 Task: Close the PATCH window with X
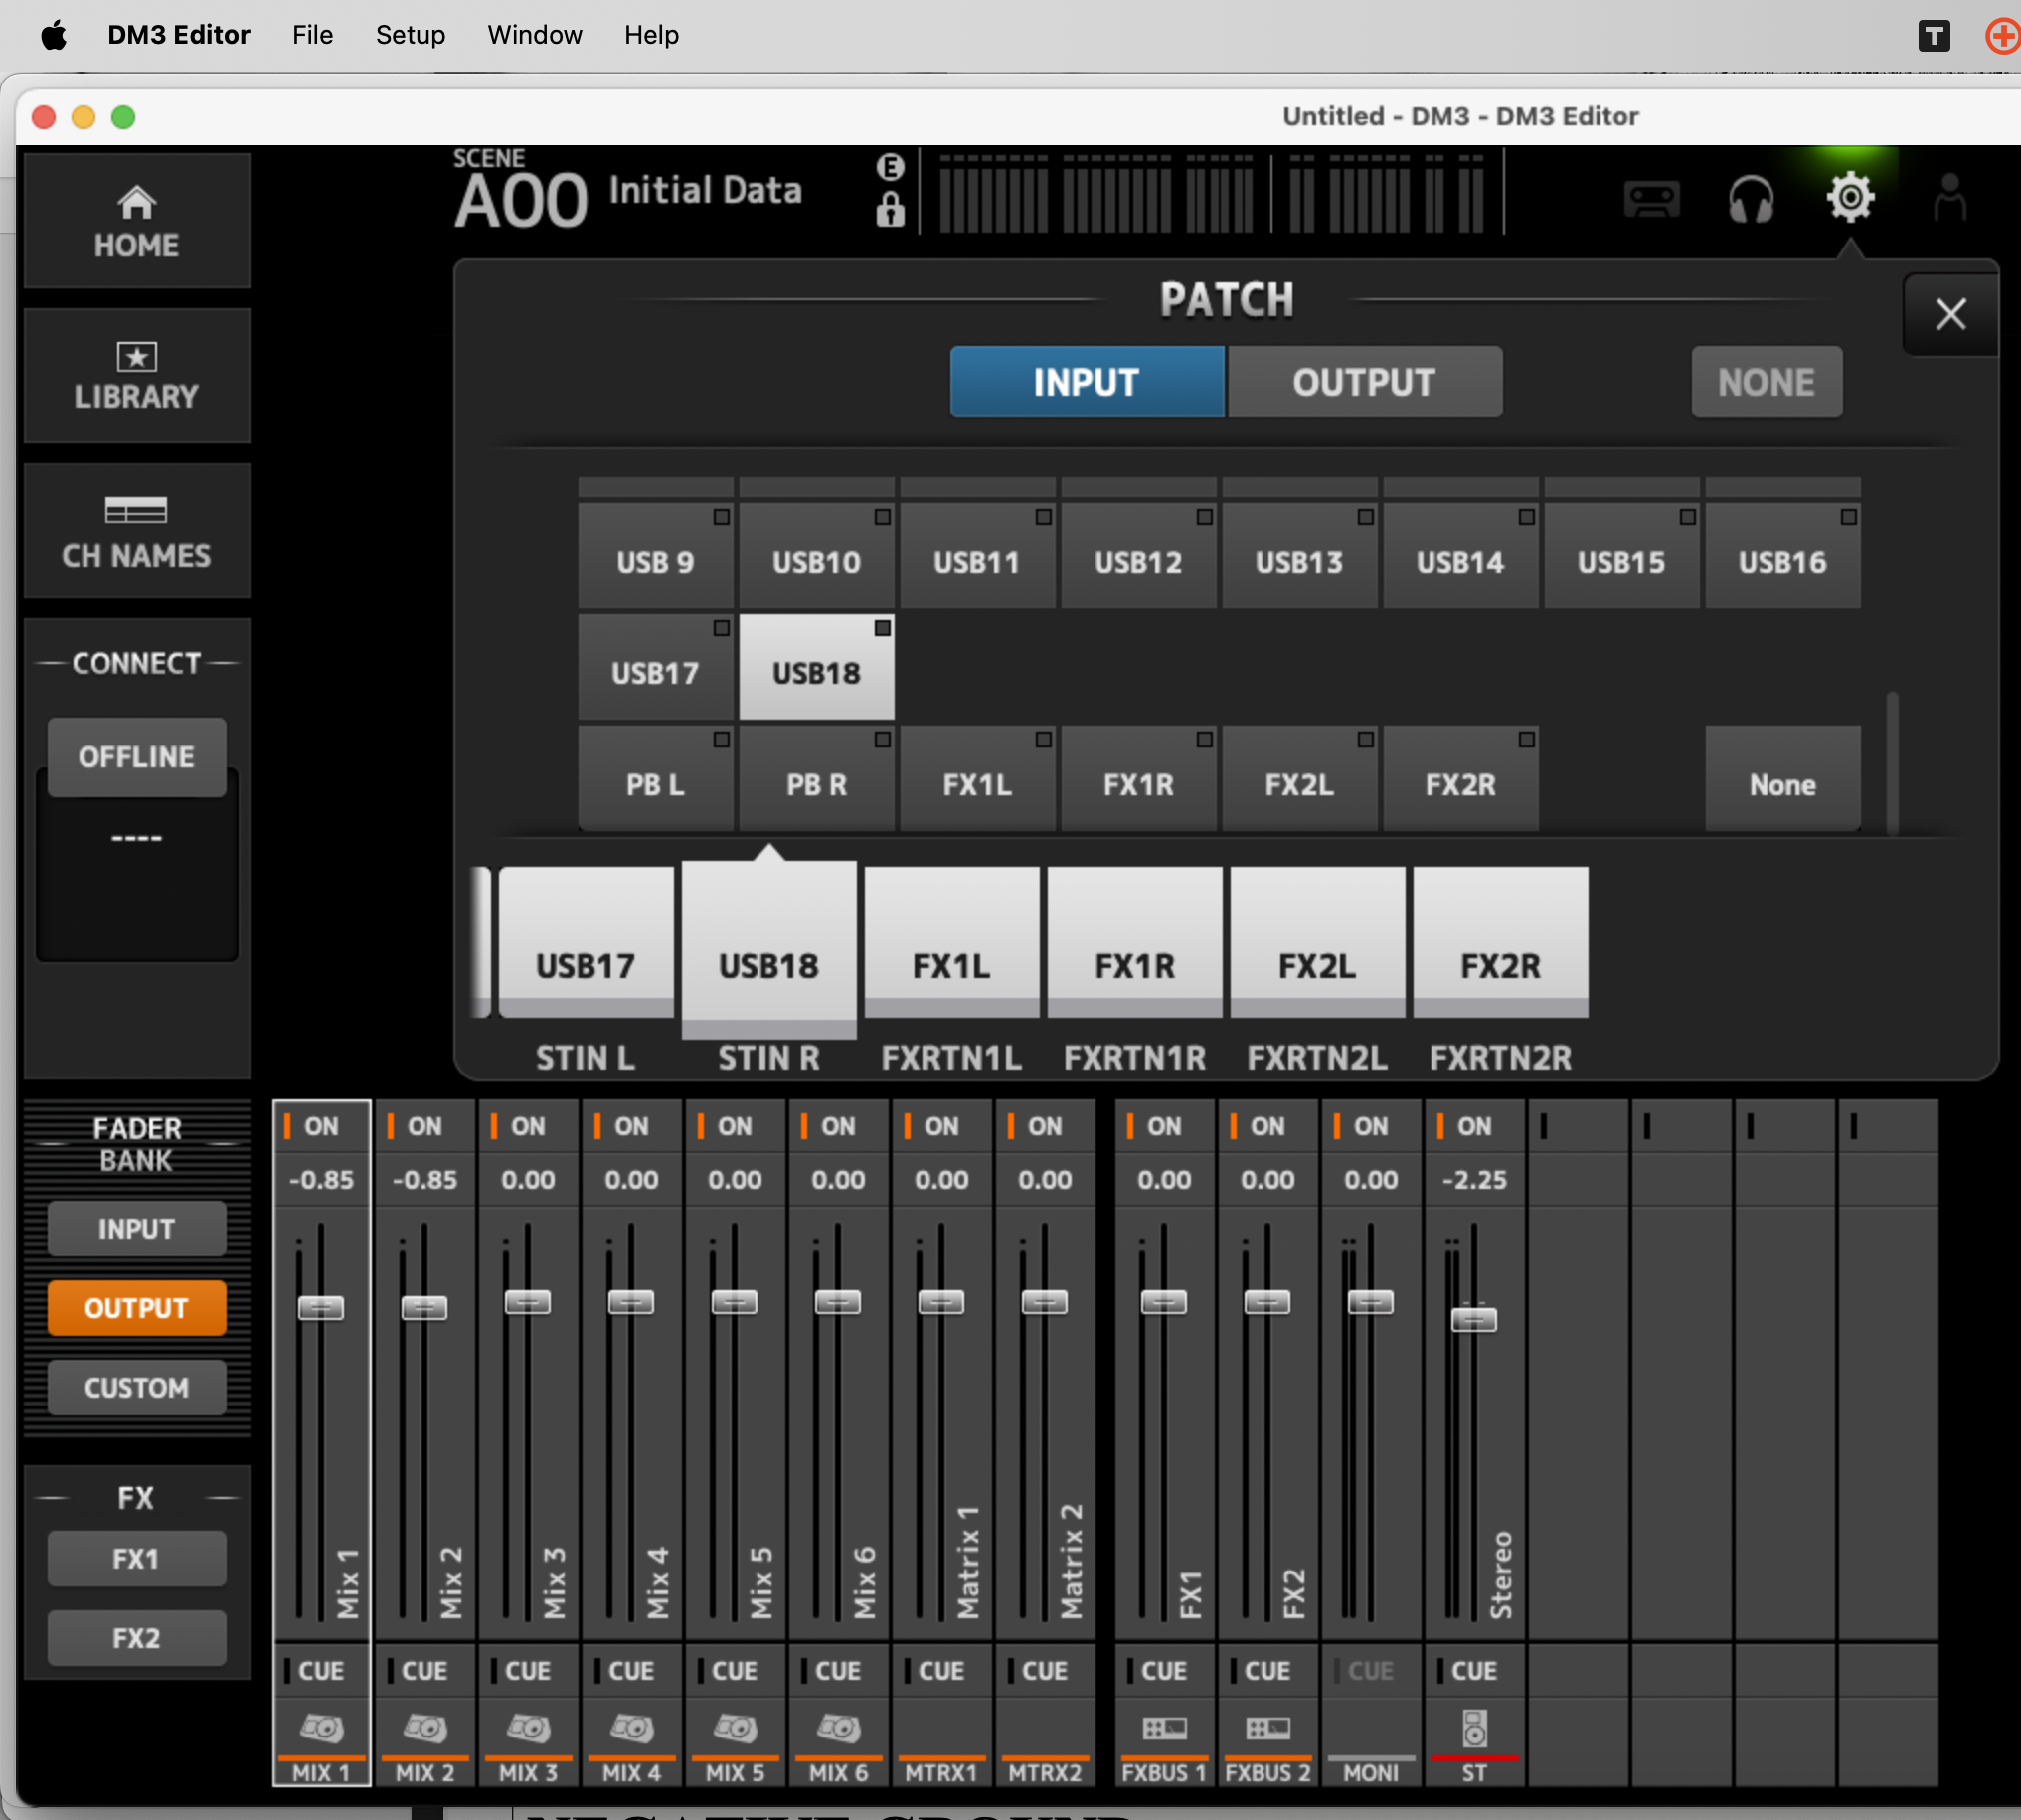(1950, 314)
